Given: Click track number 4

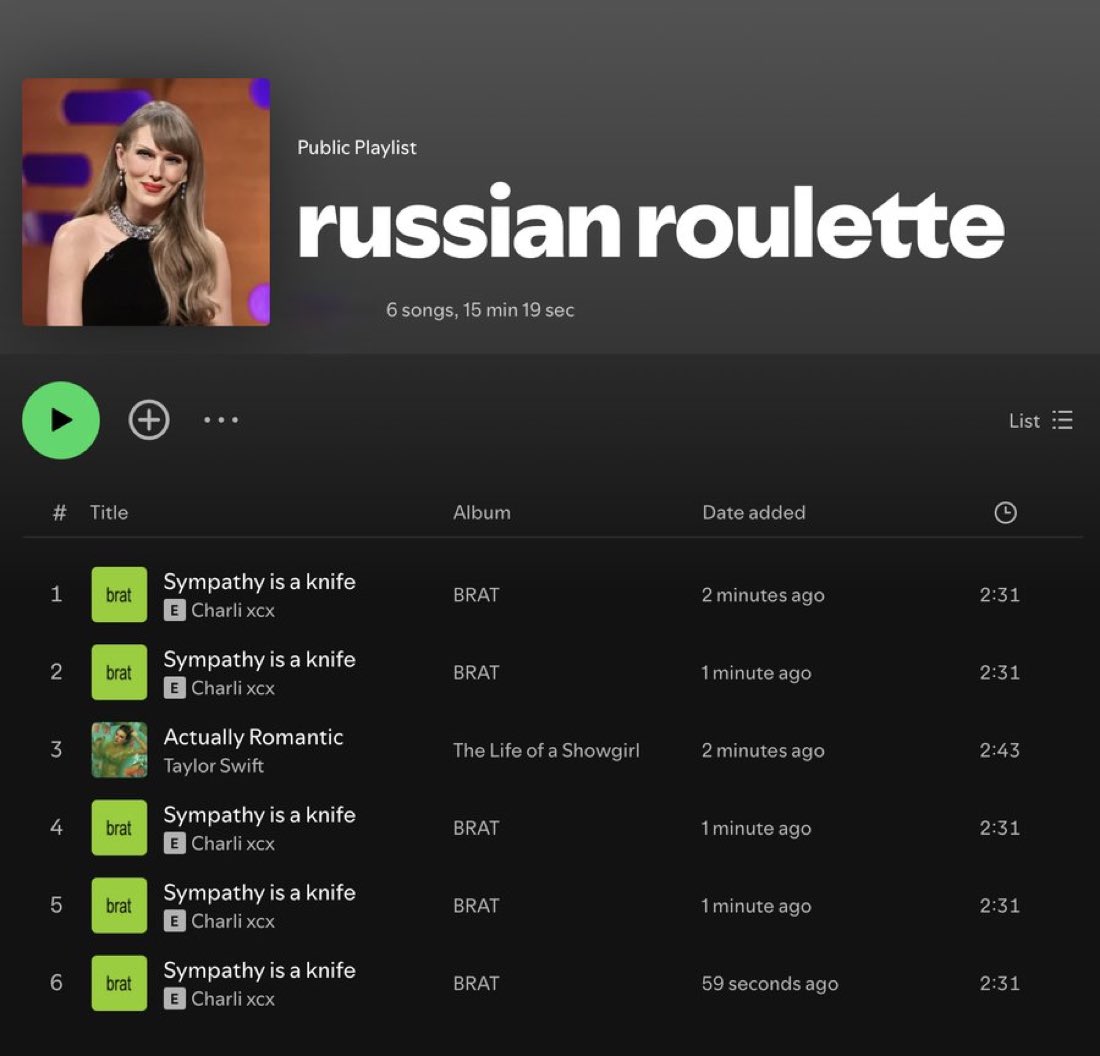Looking at the screenshot, I should point(56,828).
